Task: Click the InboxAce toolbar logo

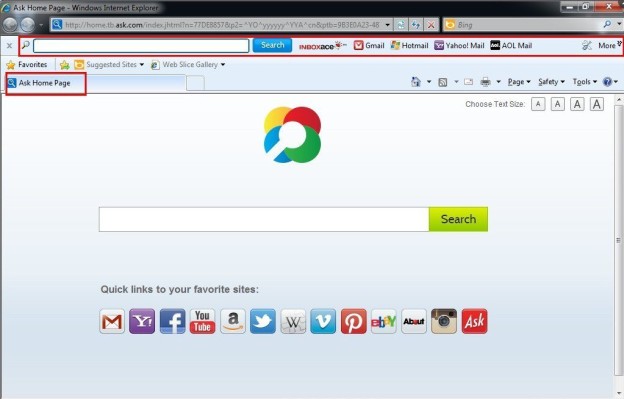Action: (322, 46)
